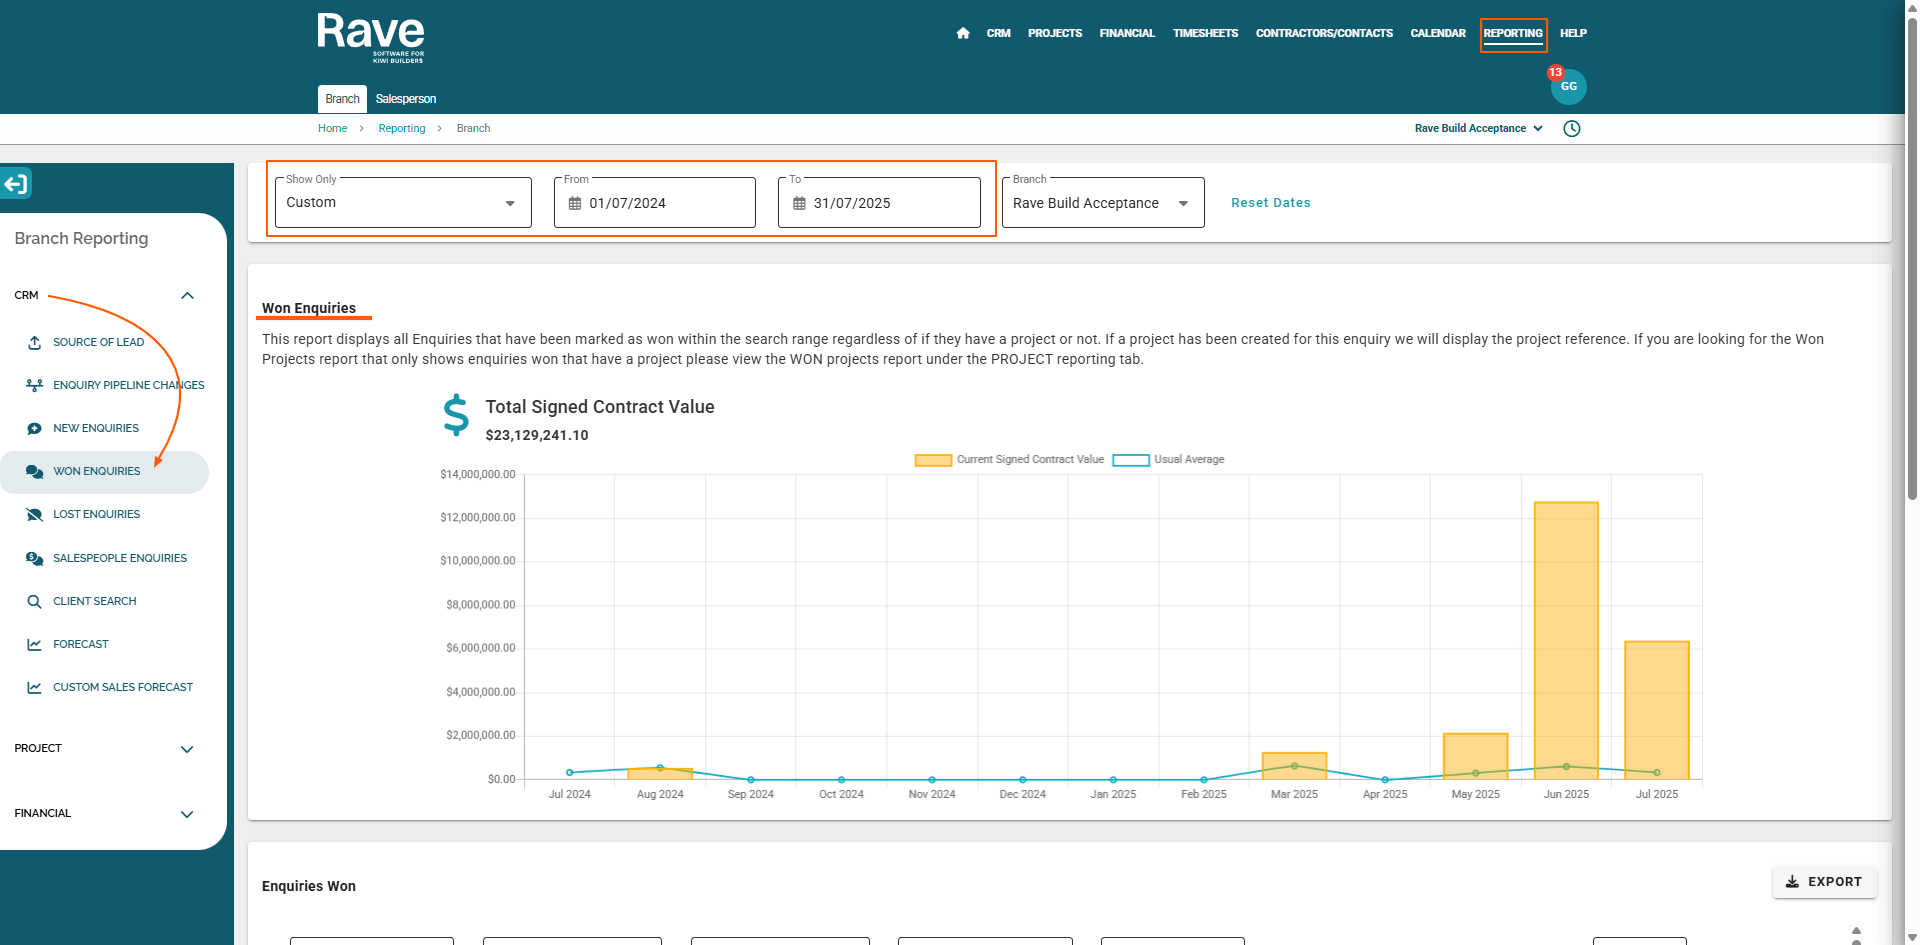Click the Jun 2025 bar in chart
Viewport: 1920px width, 945px height.
pos(1566,640)
